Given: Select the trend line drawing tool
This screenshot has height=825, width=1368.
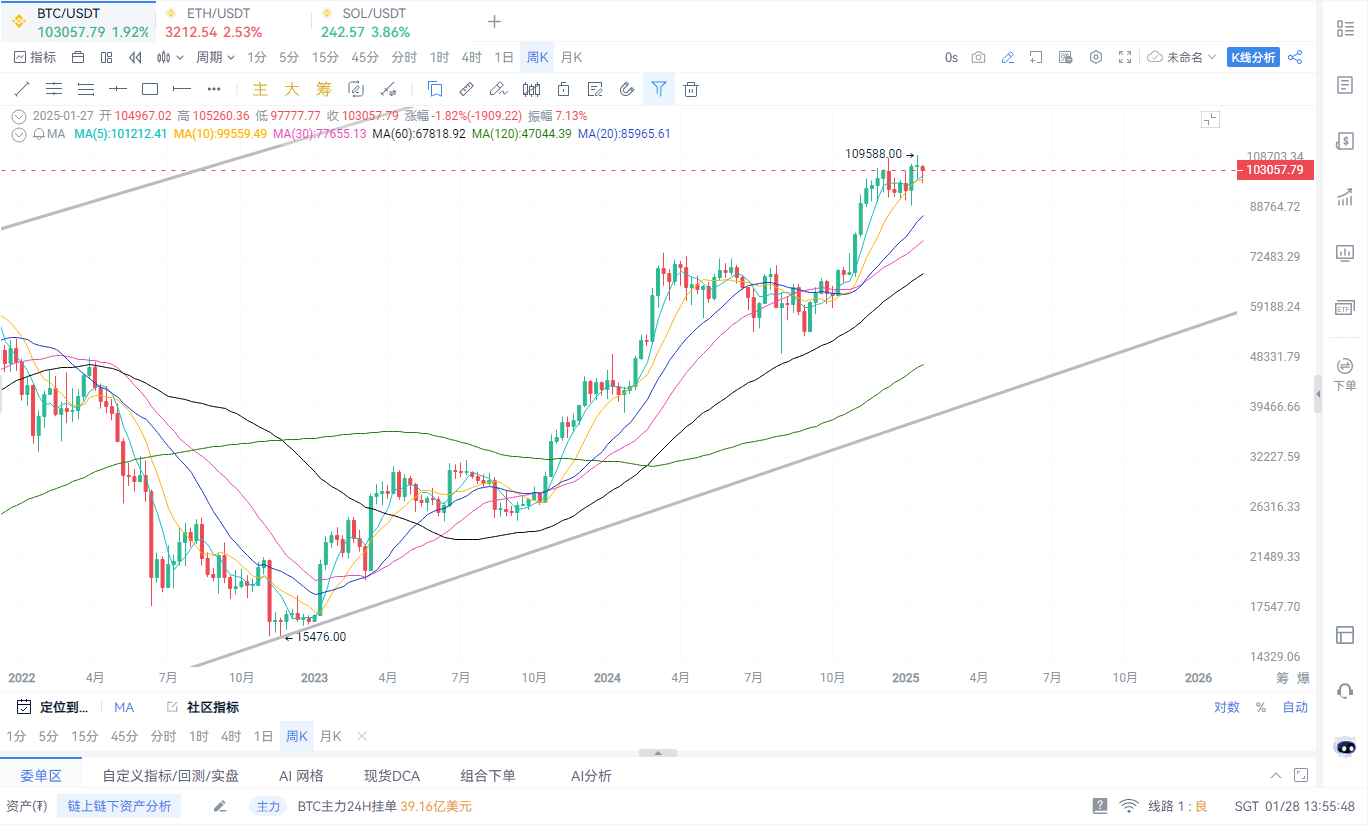Looking at the screenshot, I should pos(22,88).
